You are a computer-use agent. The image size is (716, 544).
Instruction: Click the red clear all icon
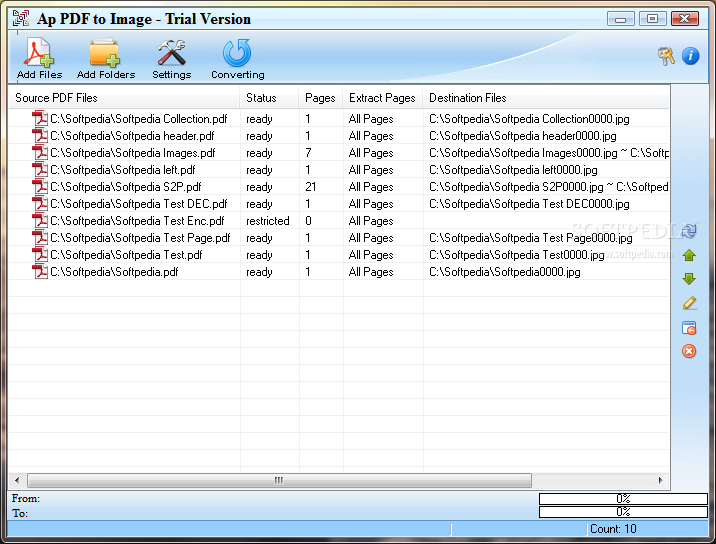[689, 351]
